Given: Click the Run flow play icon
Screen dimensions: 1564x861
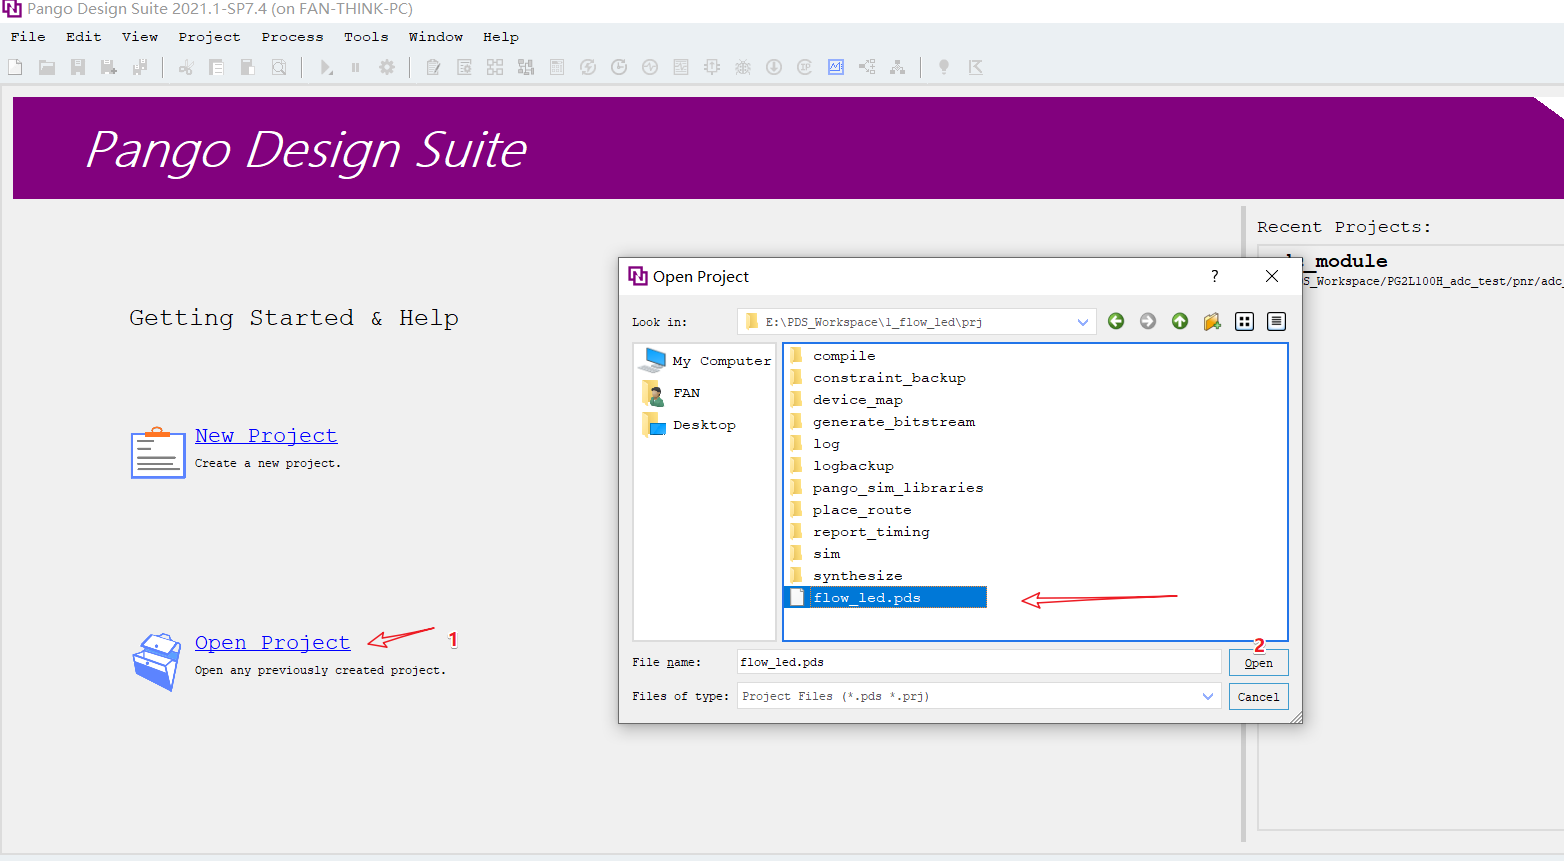Looking at the screenshot, I should click(x=326, y=67).
